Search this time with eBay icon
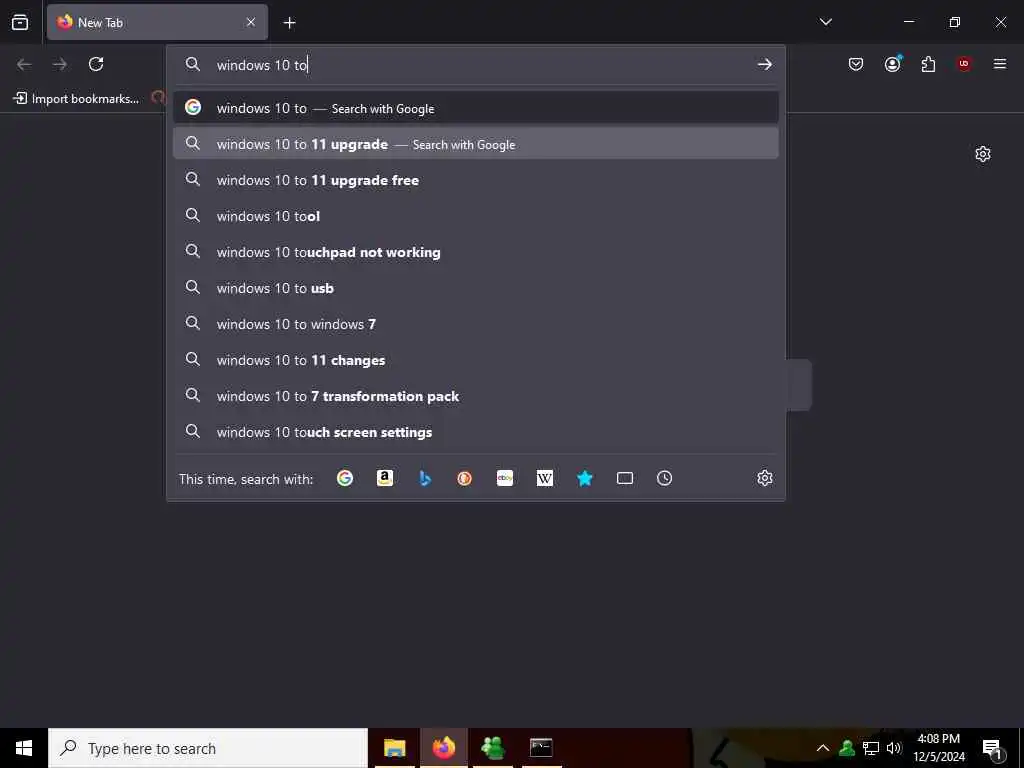1024x768 pixels. click(x=505, y=478)
